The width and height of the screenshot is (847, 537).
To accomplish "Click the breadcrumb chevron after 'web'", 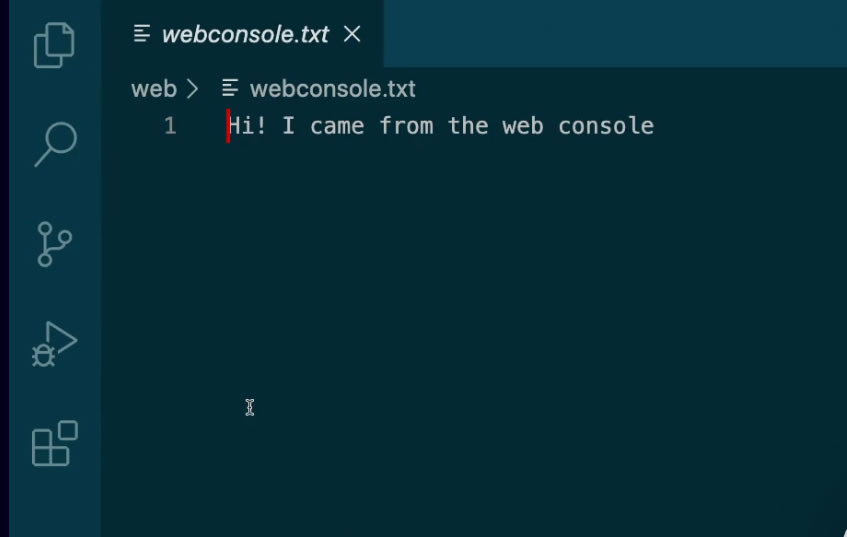I will pyautogui.click(x=193, y=89).
